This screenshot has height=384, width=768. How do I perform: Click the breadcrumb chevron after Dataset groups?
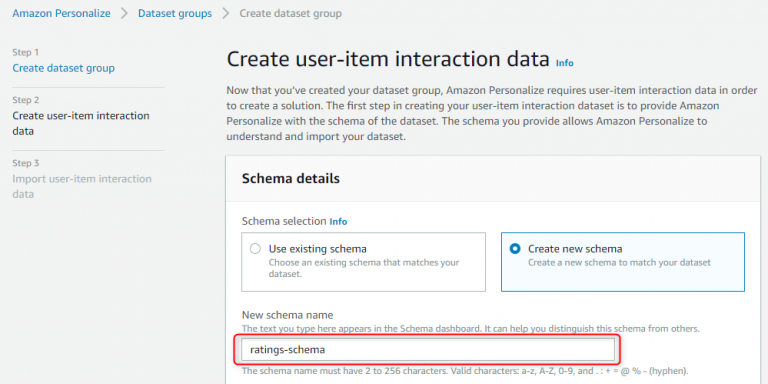[x=226, y=13]
